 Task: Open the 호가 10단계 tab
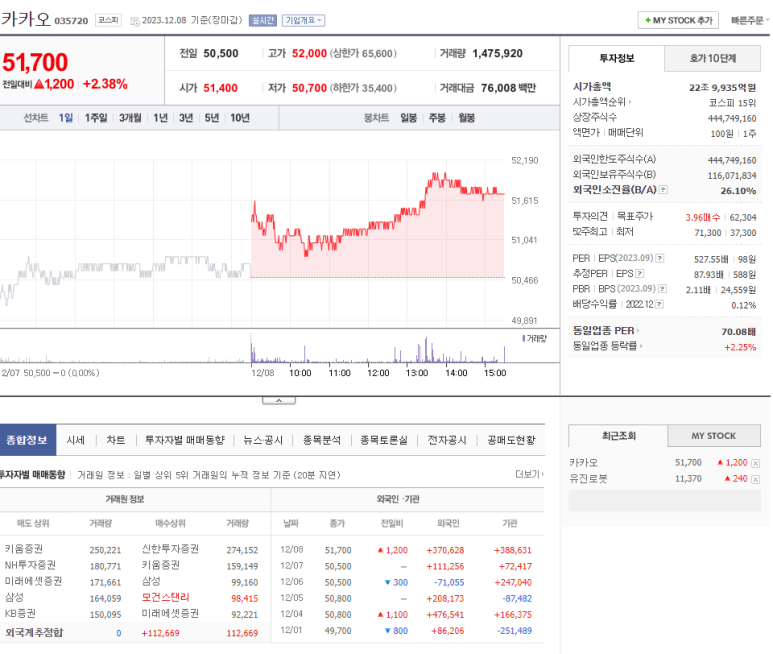(x=712, y=59)
